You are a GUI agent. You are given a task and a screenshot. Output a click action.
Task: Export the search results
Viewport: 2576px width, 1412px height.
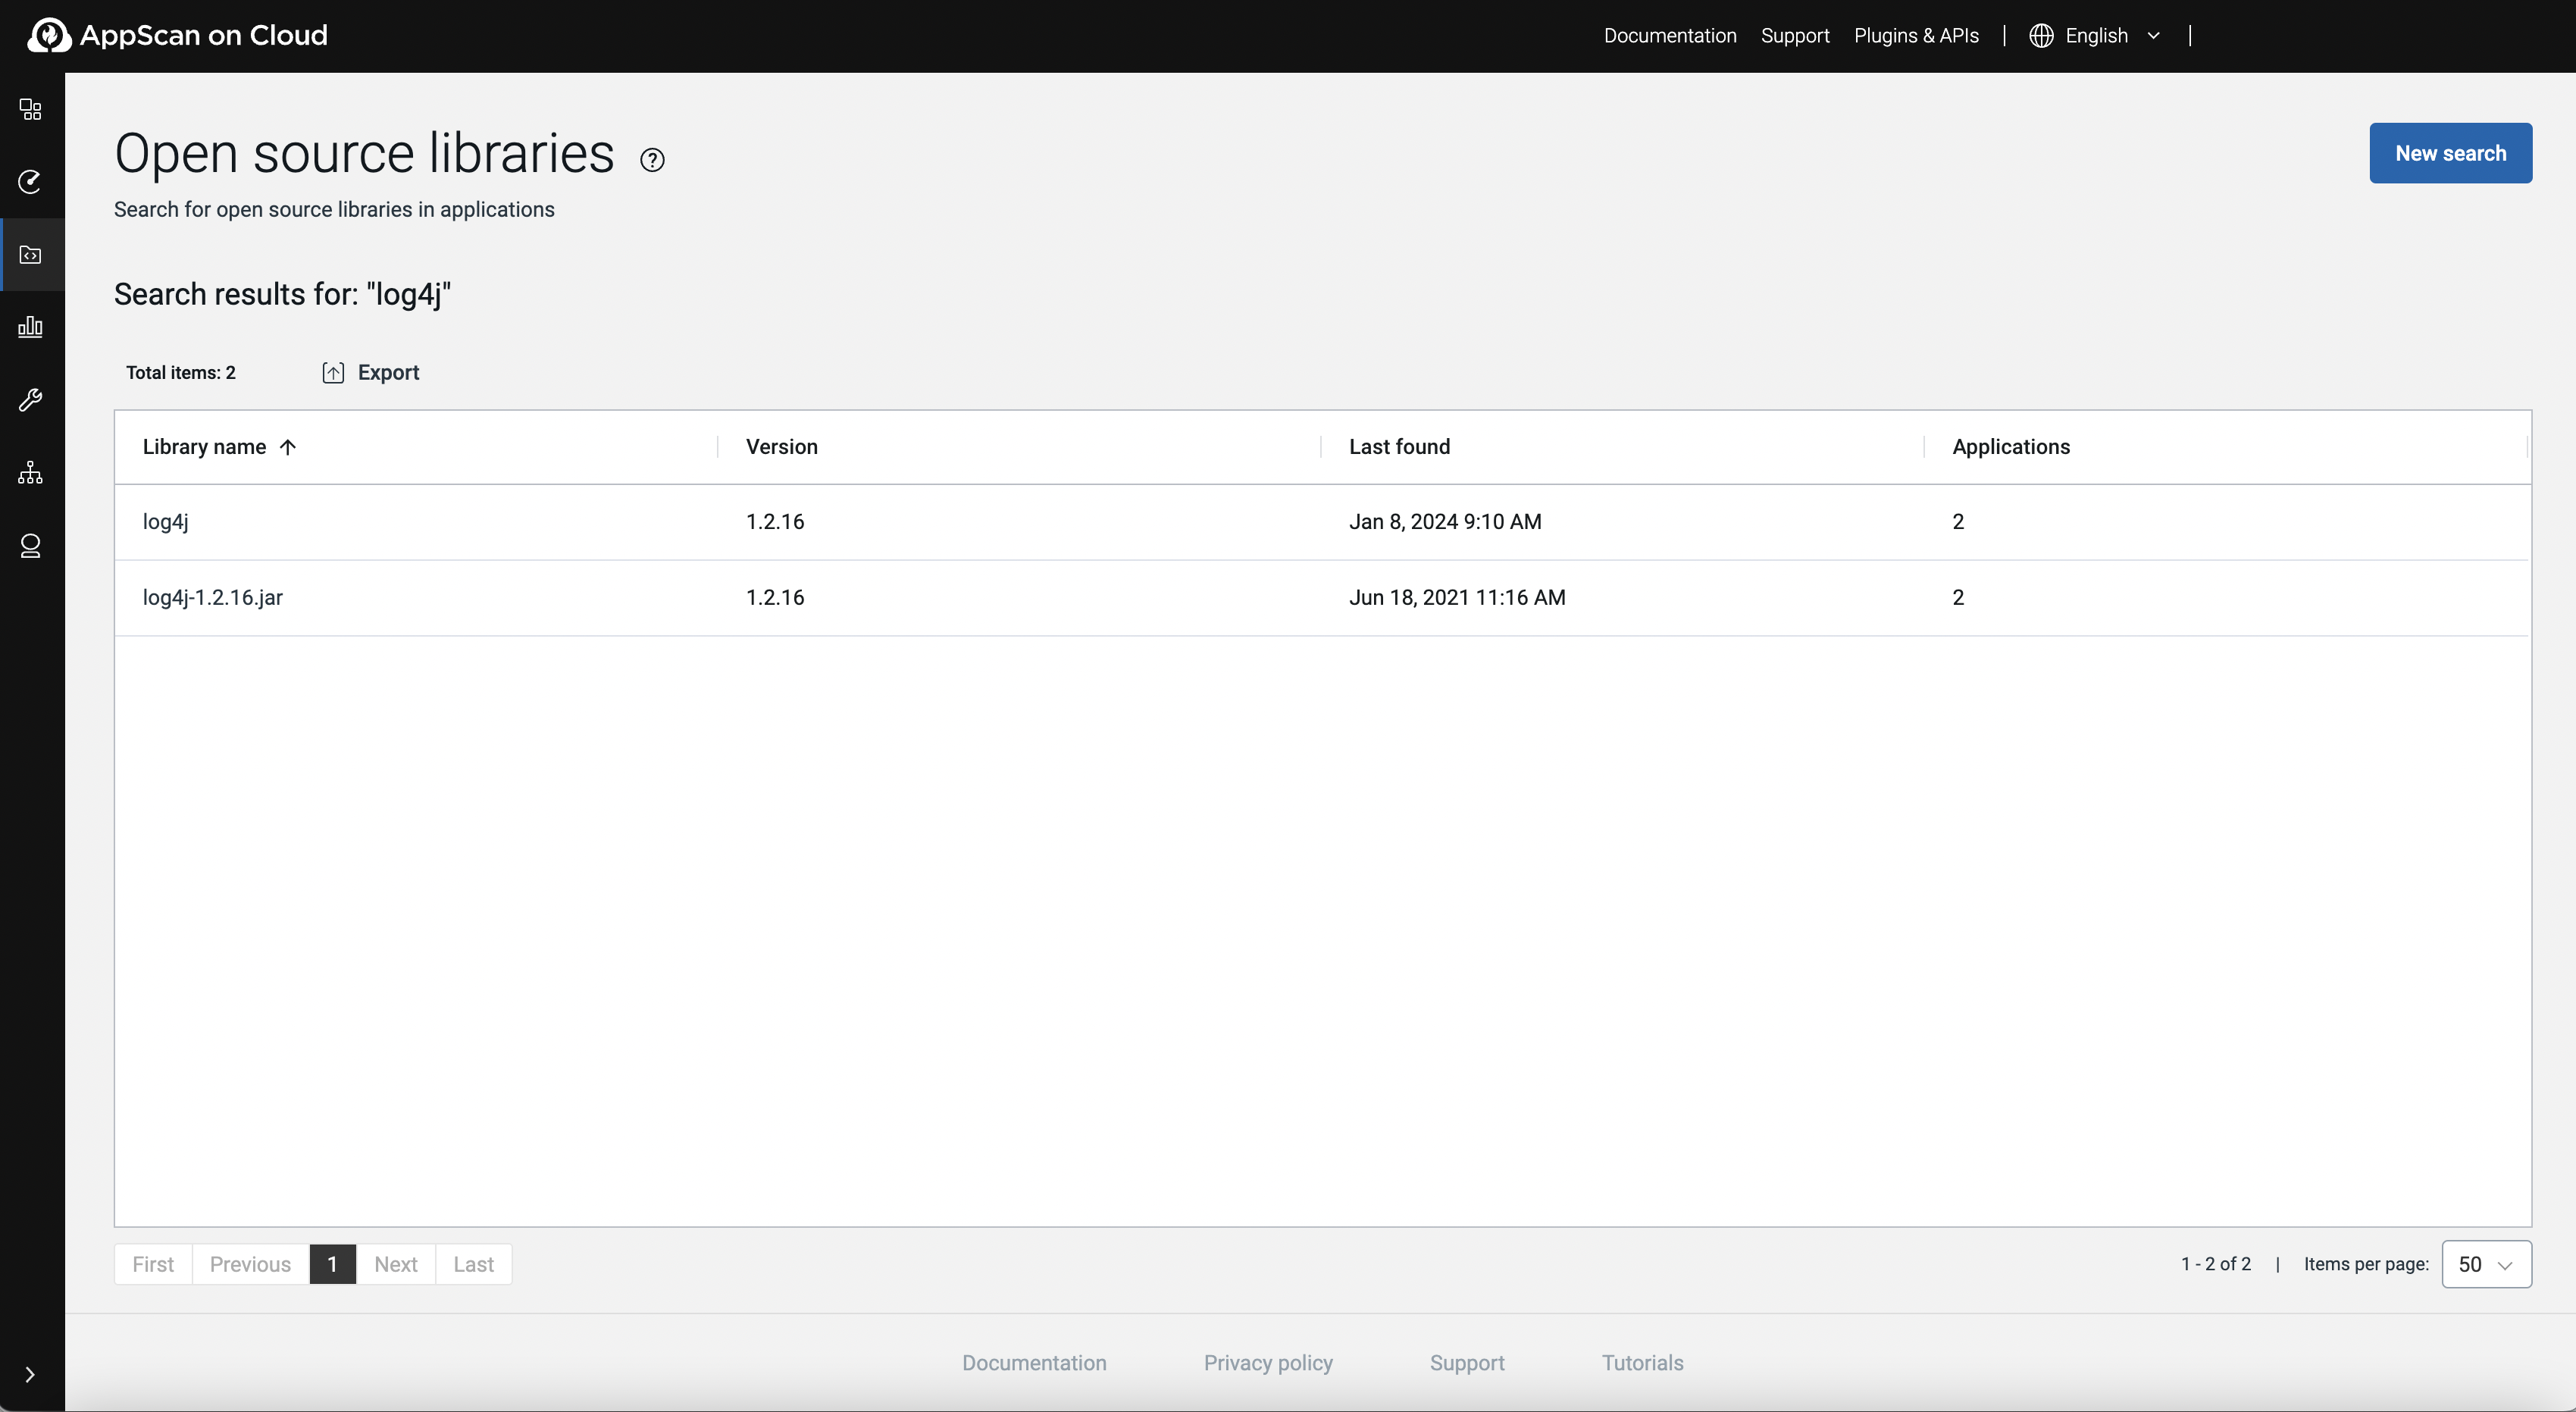tap(371, 373)
